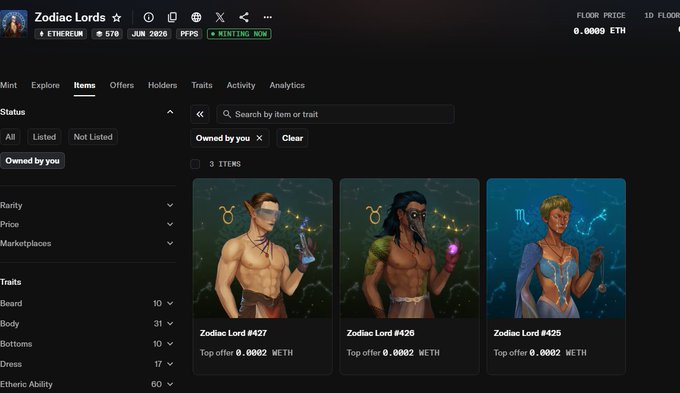Click the 570 items count badge
This screenshot has width=680, height=393.
(x=108, y=34)
